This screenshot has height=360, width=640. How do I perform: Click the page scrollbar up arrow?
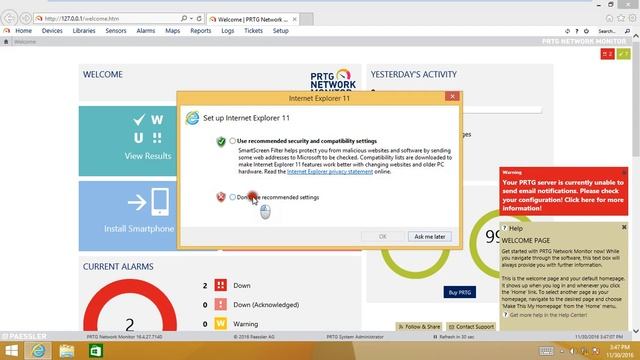636,37
